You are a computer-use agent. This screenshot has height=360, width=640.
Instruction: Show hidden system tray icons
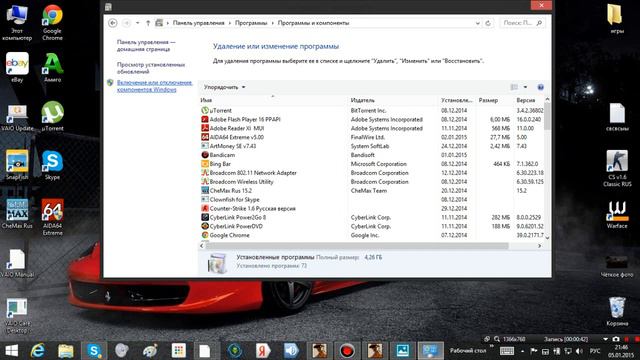(x=522, y=351)
